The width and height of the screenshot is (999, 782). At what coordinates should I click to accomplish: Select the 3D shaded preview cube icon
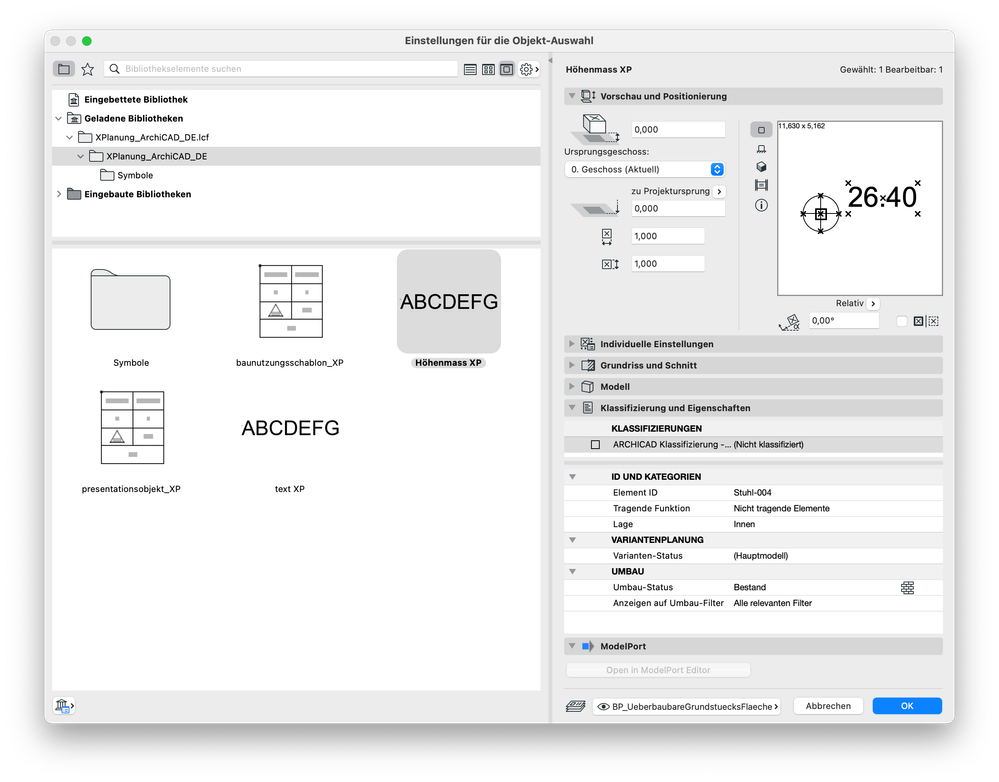761,167
